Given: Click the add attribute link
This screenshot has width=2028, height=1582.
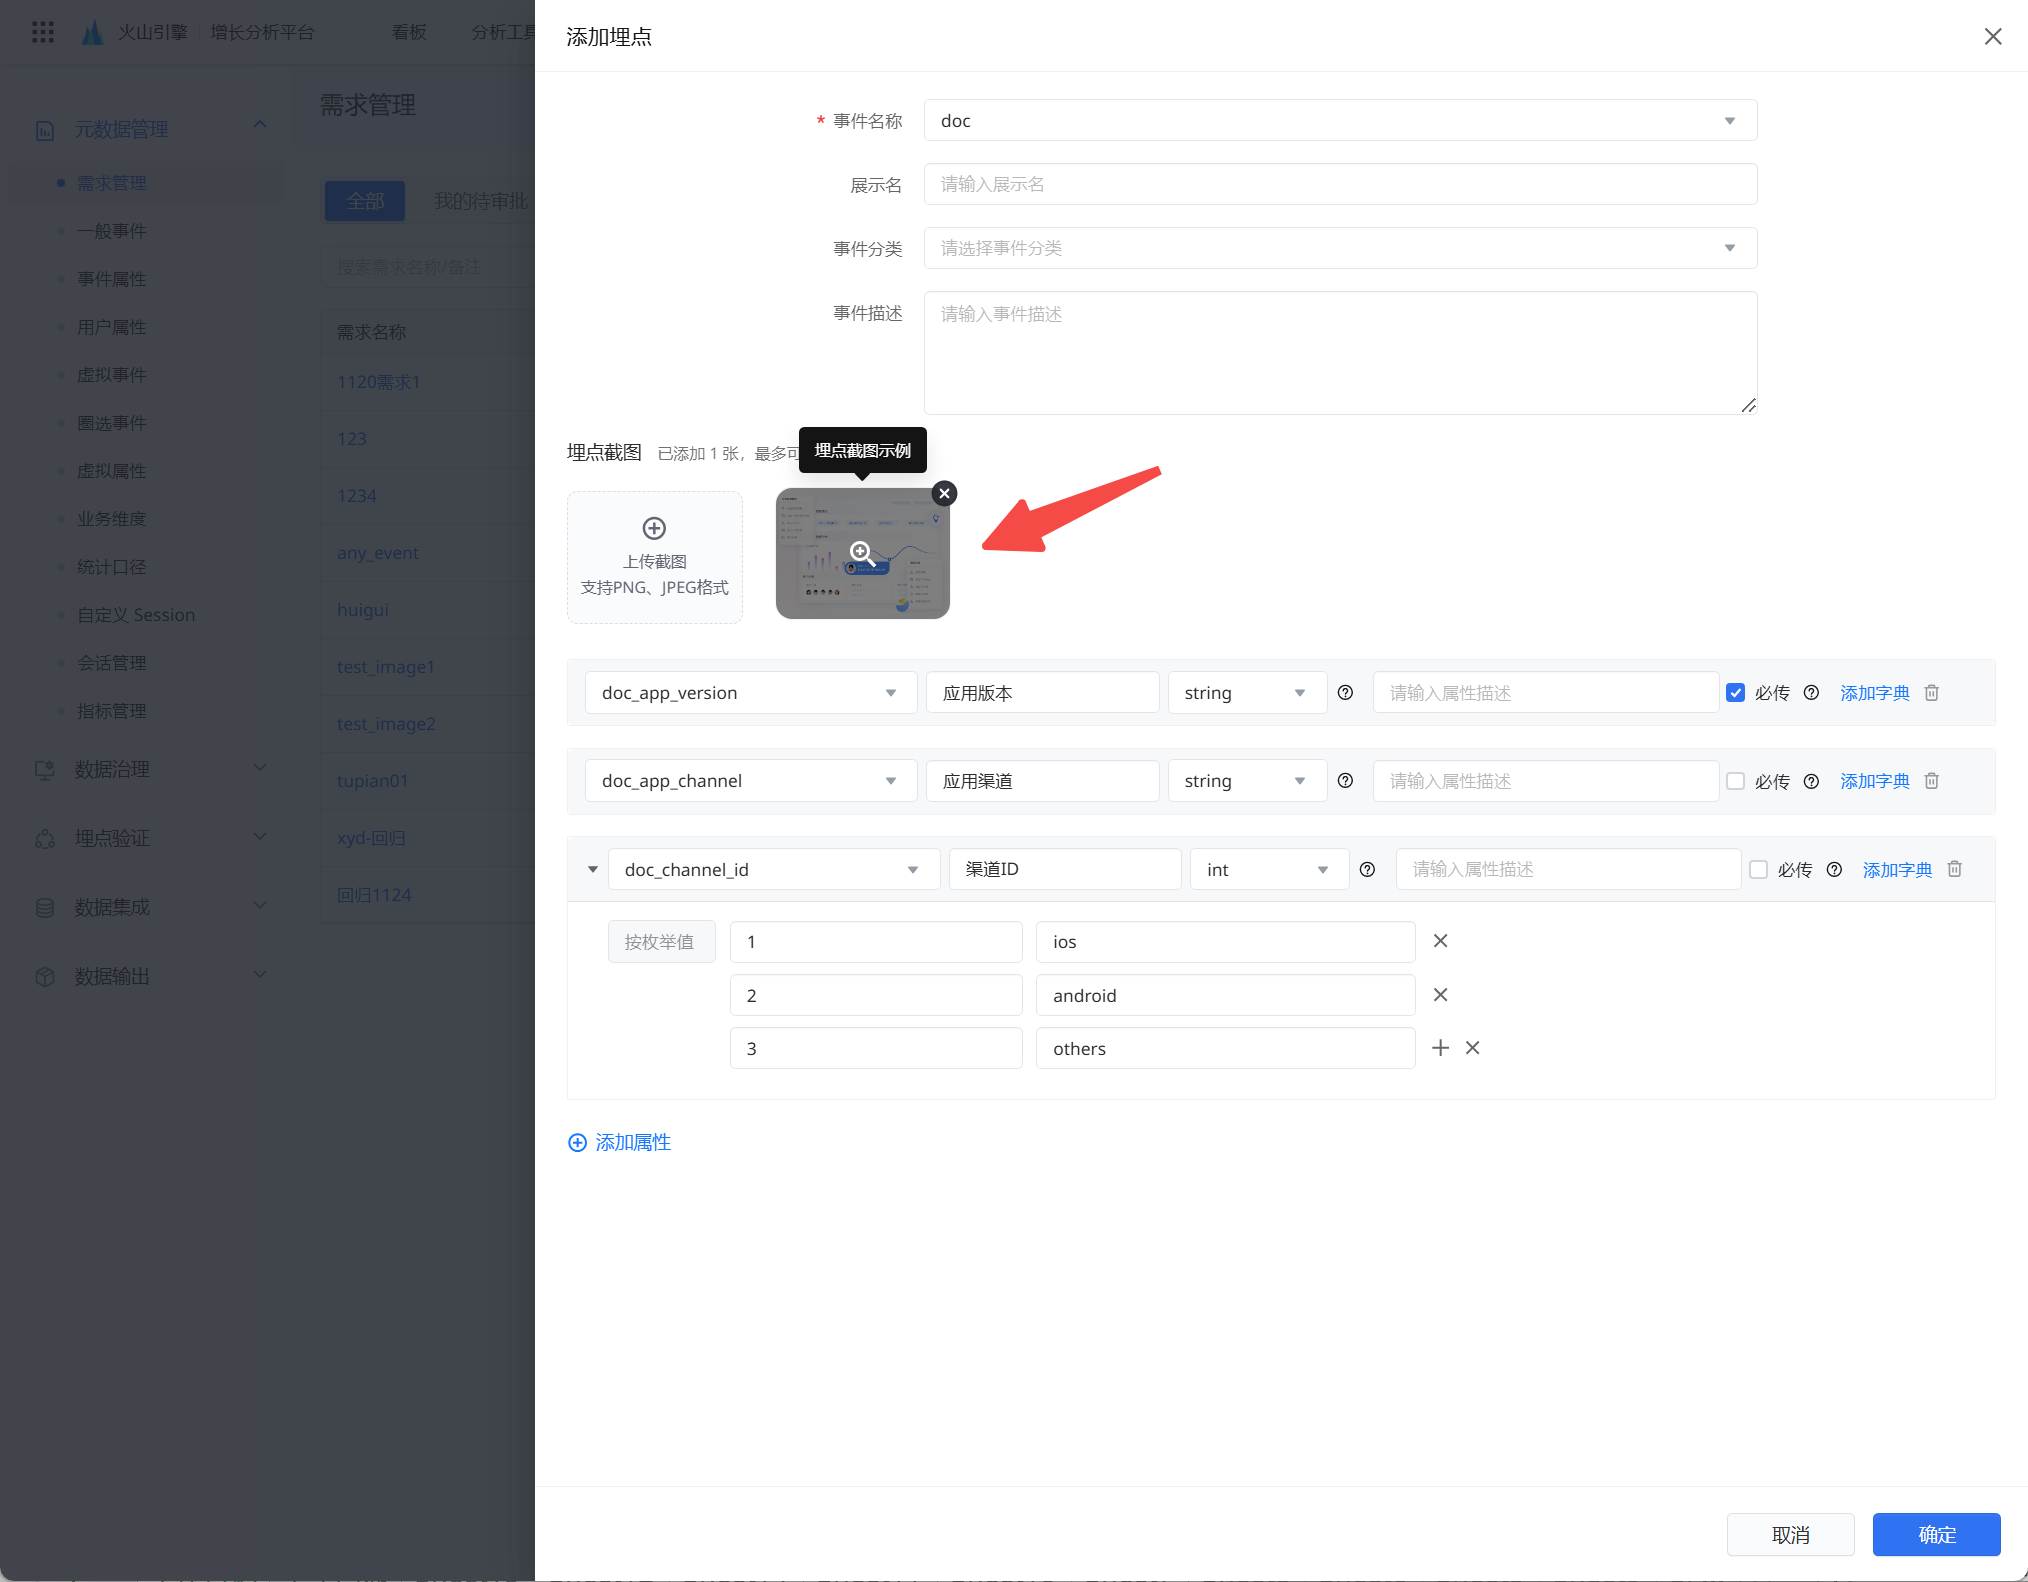Looking at the screenshot, I should [620, 1142].
